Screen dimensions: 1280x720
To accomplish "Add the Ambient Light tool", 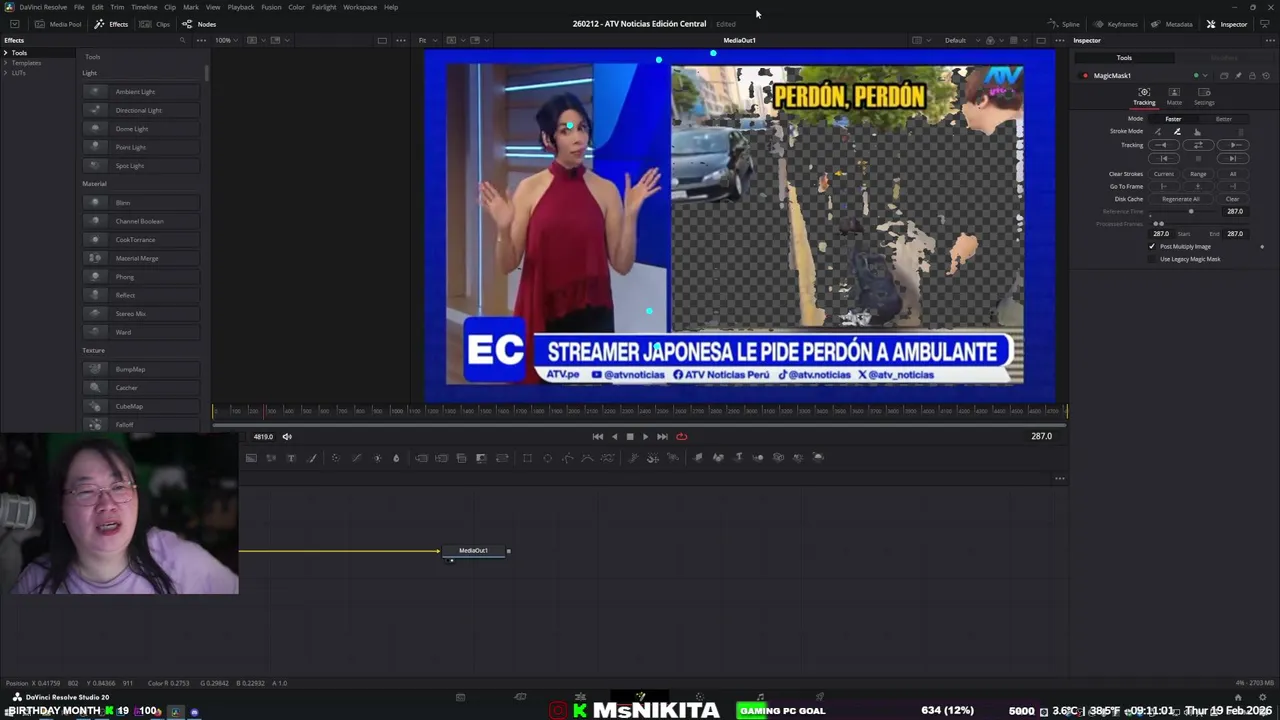I will pos(141,92).
